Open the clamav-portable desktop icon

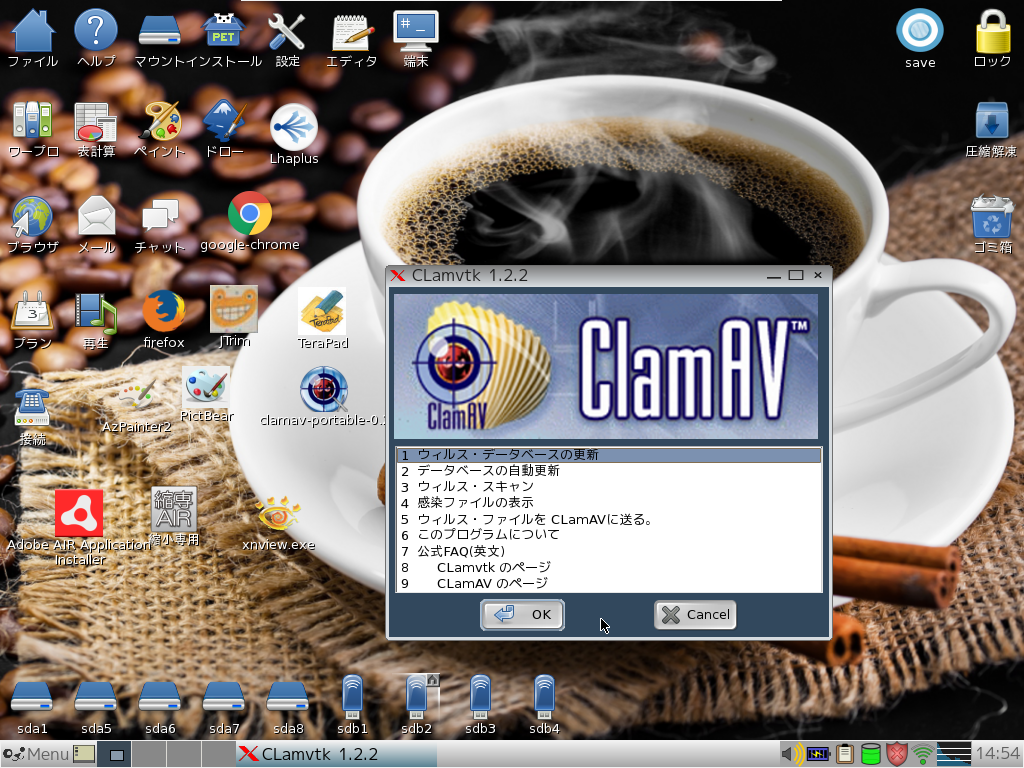pos(324,389)
